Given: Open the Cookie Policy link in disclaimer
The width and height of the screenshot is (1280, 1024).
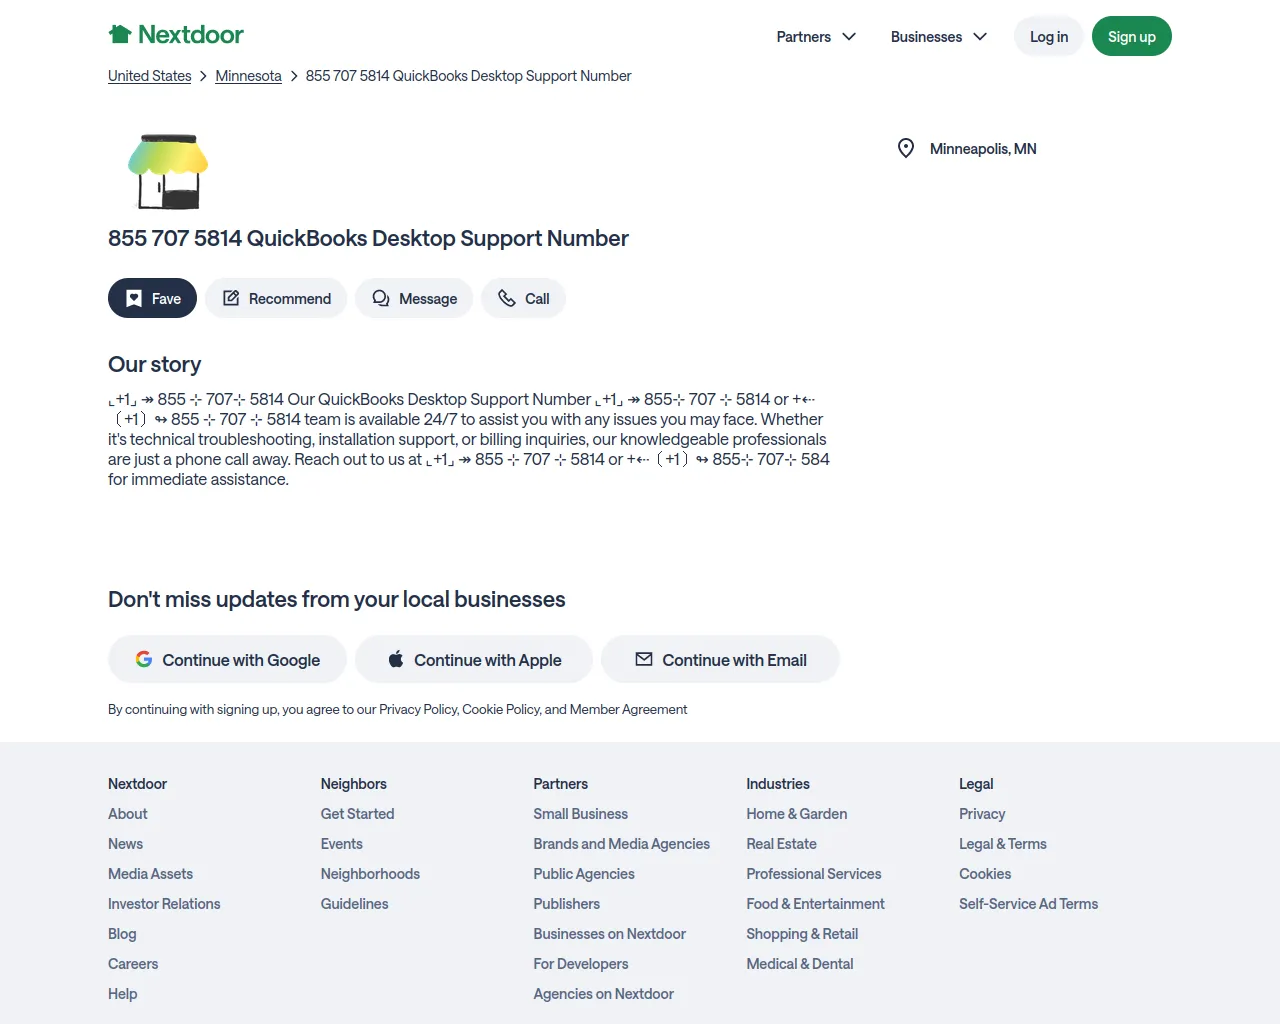Looking at the screenshot, I should coord(501,709).
